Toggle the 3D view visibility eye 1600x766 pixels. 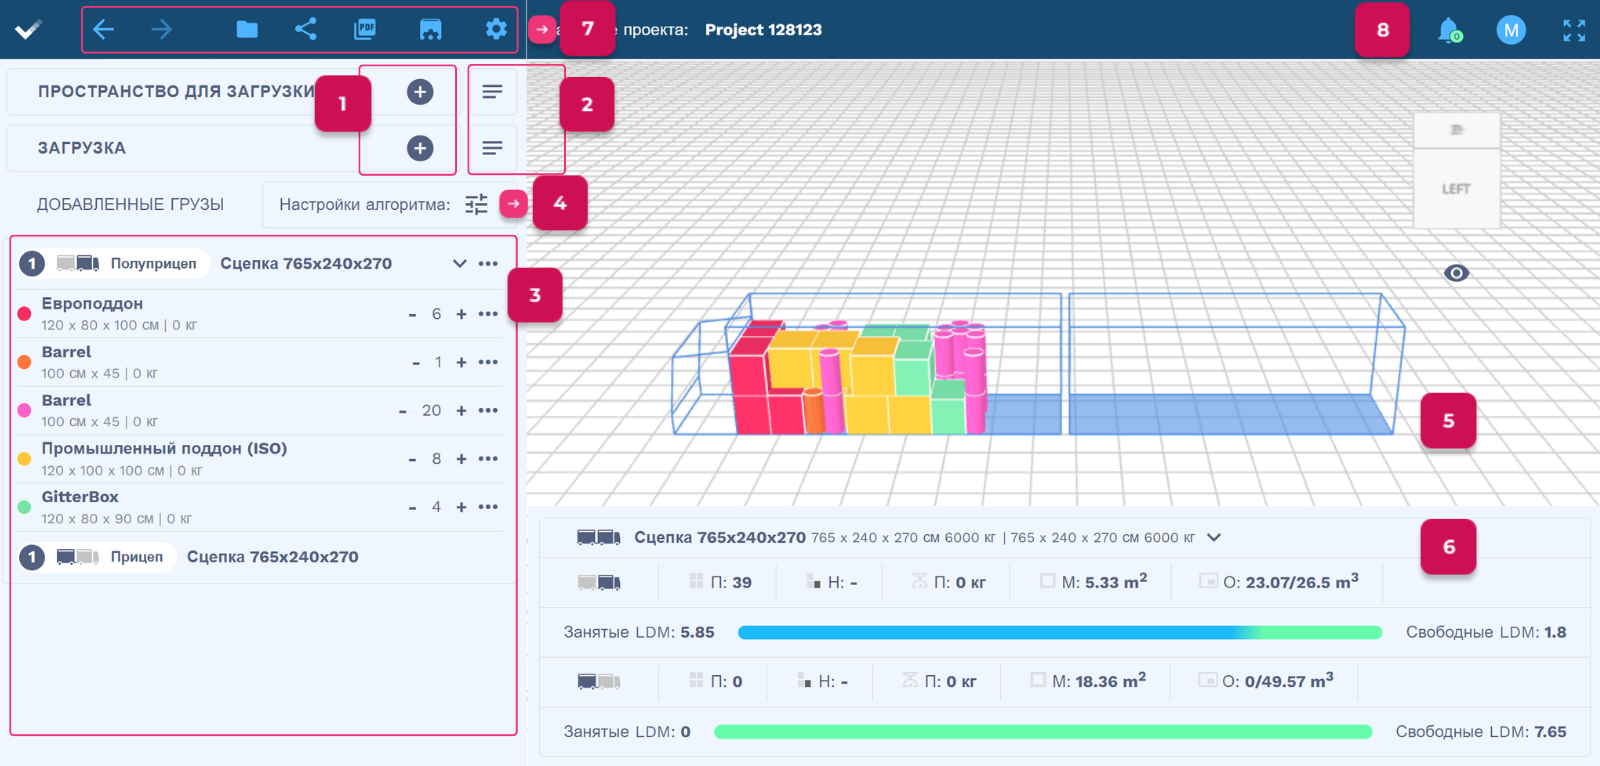click(x=1456, y=273)
